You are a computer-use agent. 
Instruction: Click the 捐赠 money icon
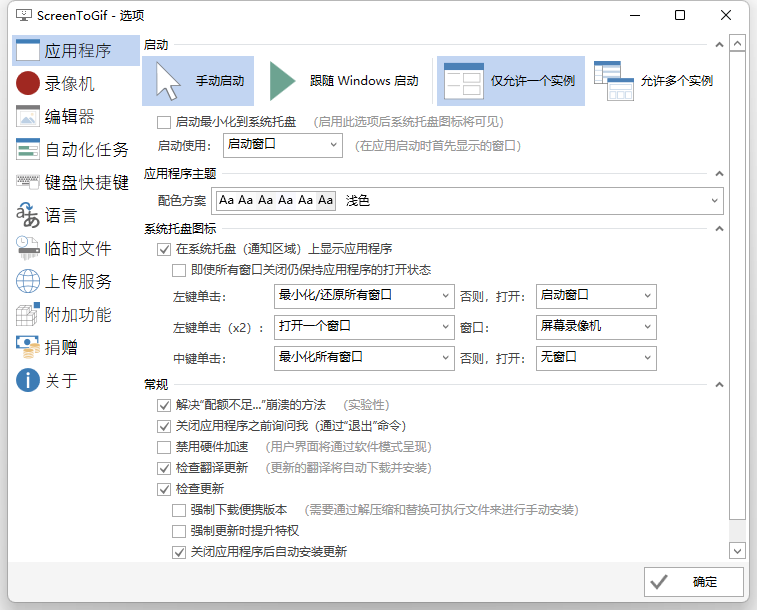[28, 347]
